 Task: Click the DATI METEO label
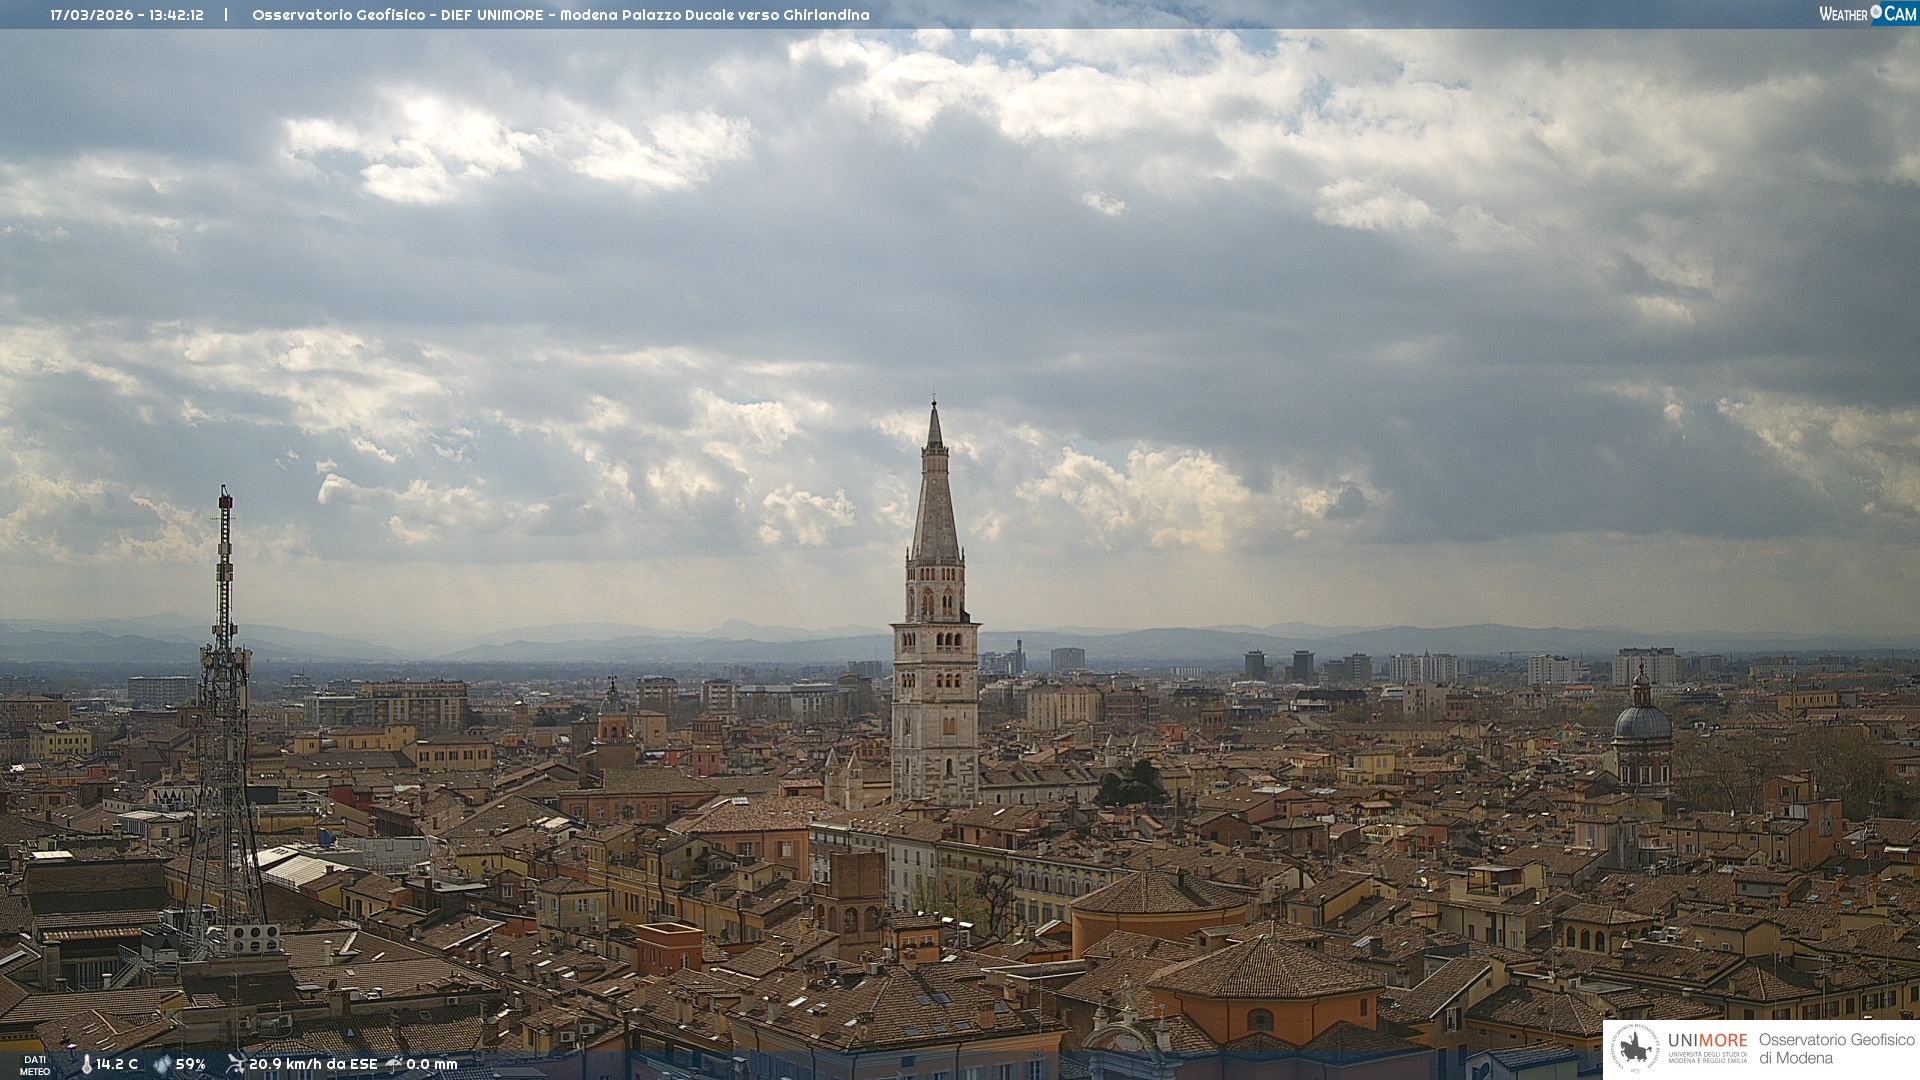pyautogui.click(x=35, y=1065)
